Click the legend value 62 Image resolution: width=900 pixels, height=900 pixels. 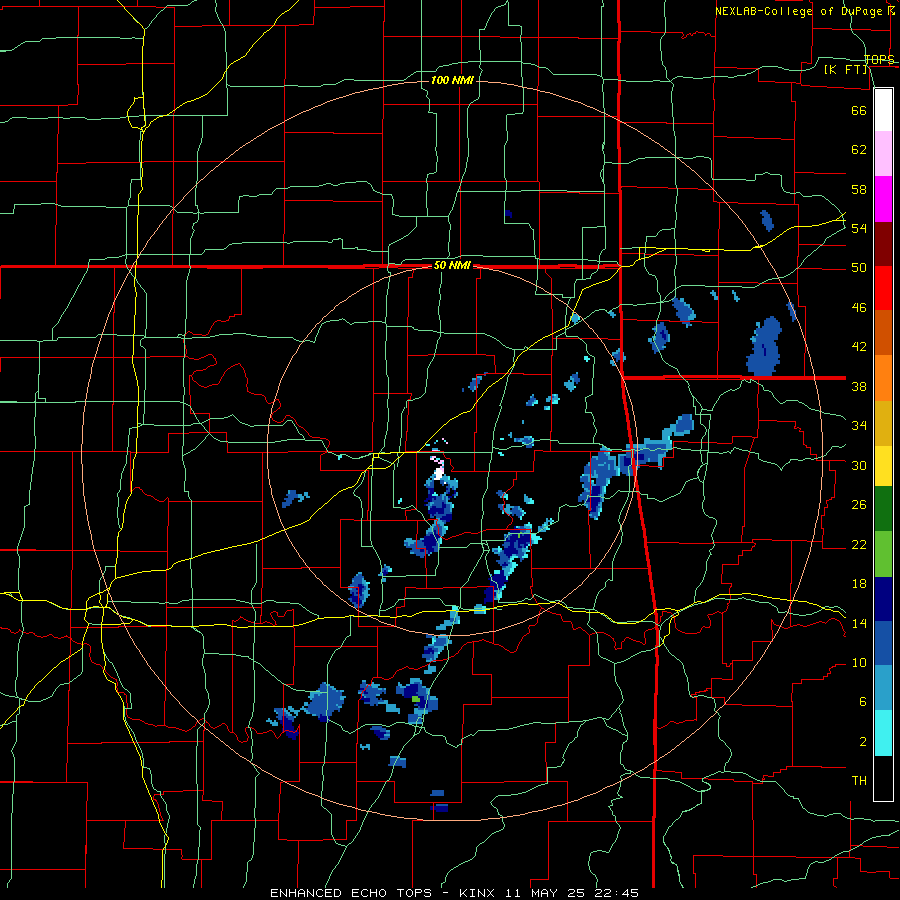tap(859, 150)
